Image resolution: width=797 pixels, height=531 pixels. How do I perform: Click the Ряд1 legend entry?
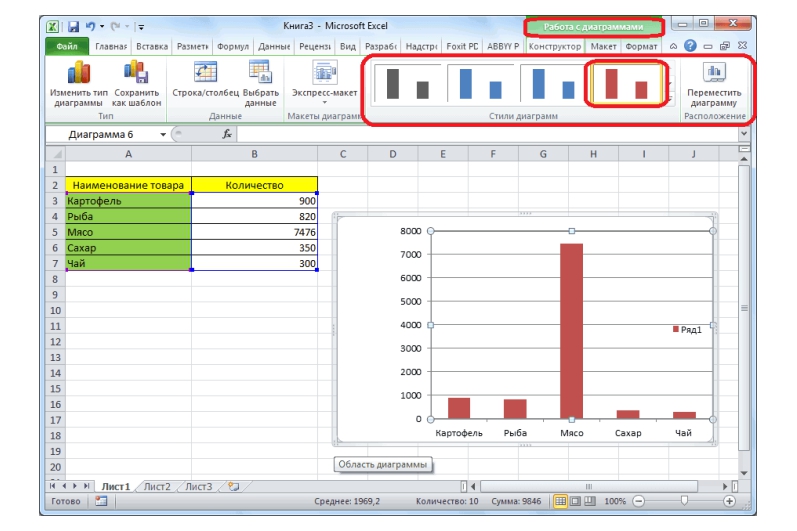(x=687, y=330)
